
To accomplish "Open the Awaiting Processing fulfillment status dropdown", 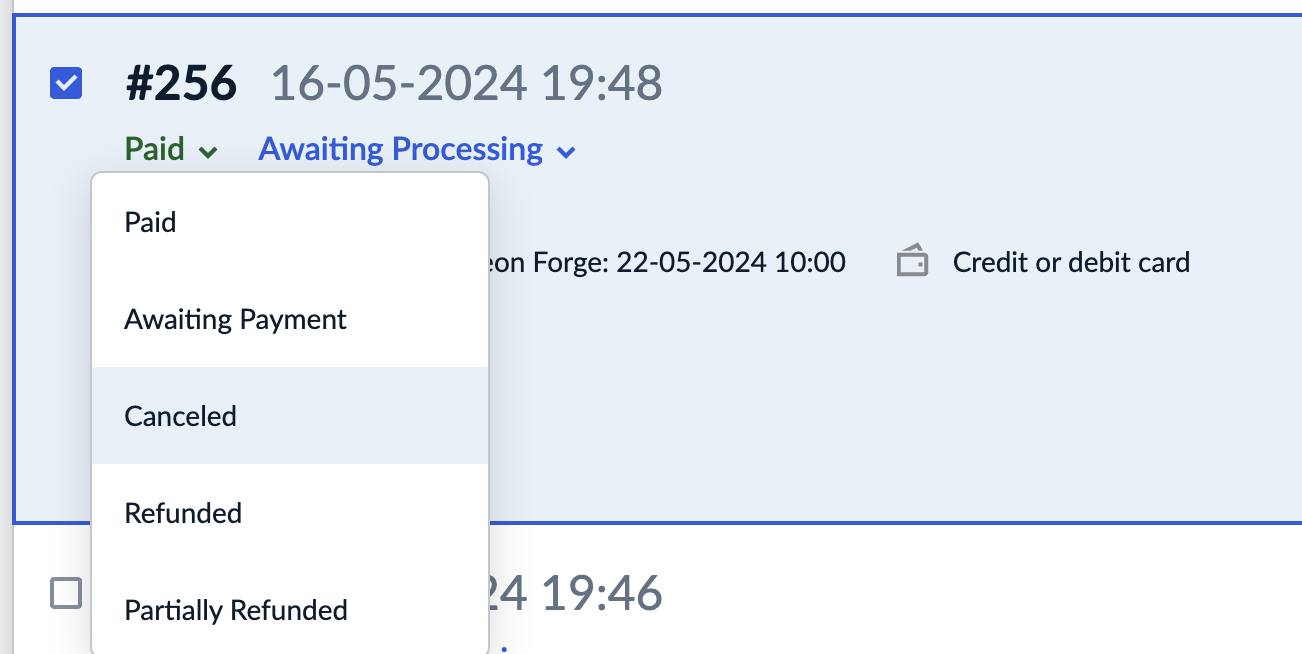I will [x=401, y=150].
